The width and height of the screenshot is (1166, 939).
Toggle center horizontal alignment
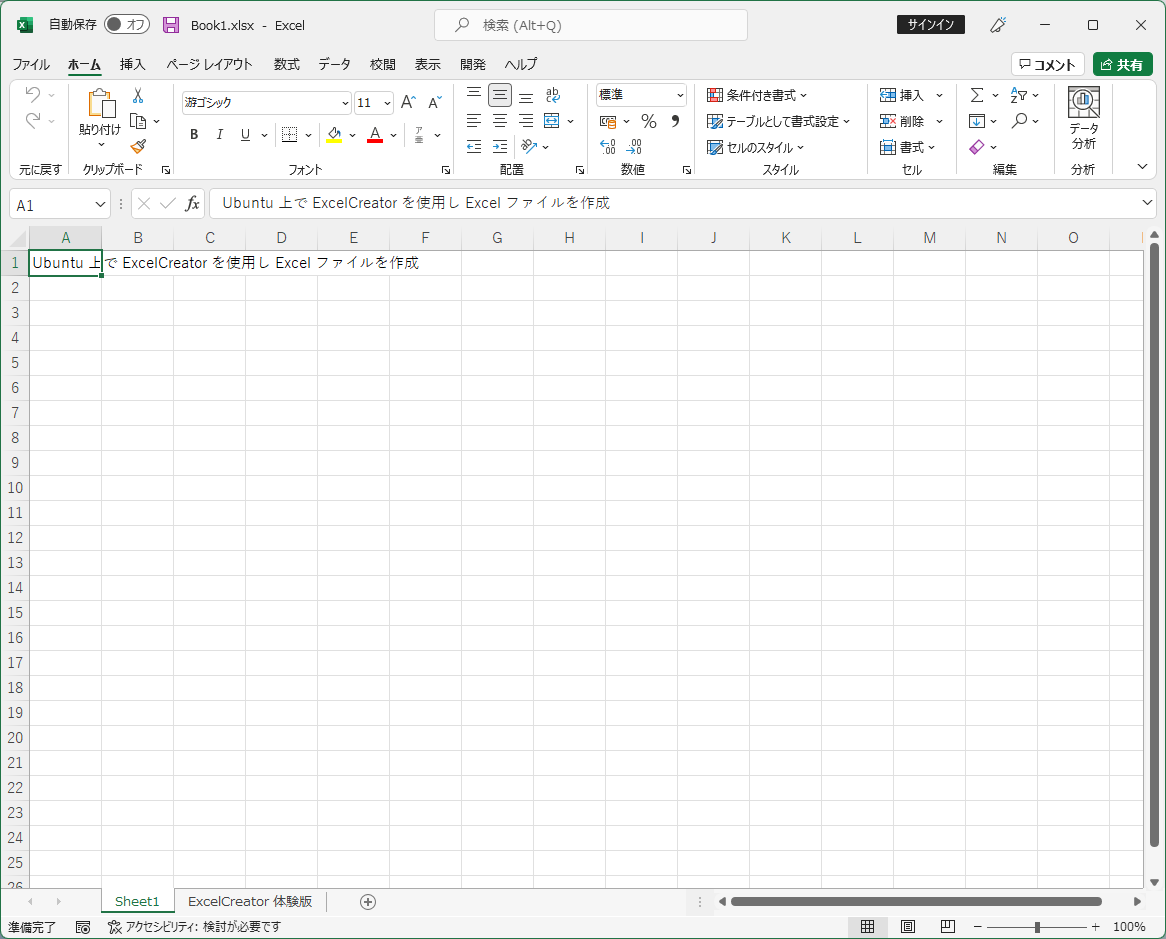[500, 120]
